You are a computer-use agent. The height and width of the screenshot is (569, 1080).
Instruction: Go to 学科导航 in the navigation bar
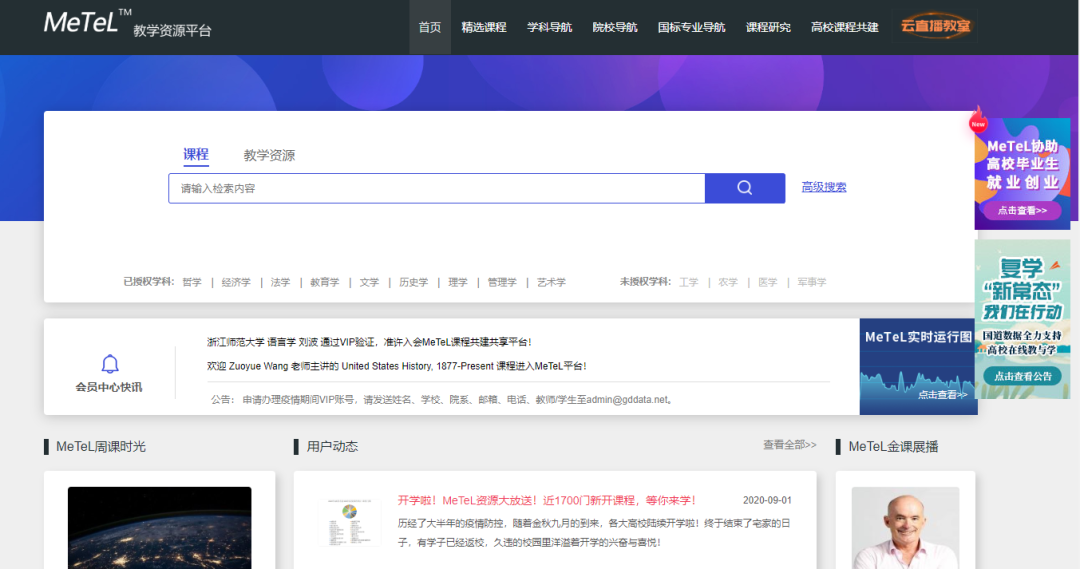click(x=550, y=27)
